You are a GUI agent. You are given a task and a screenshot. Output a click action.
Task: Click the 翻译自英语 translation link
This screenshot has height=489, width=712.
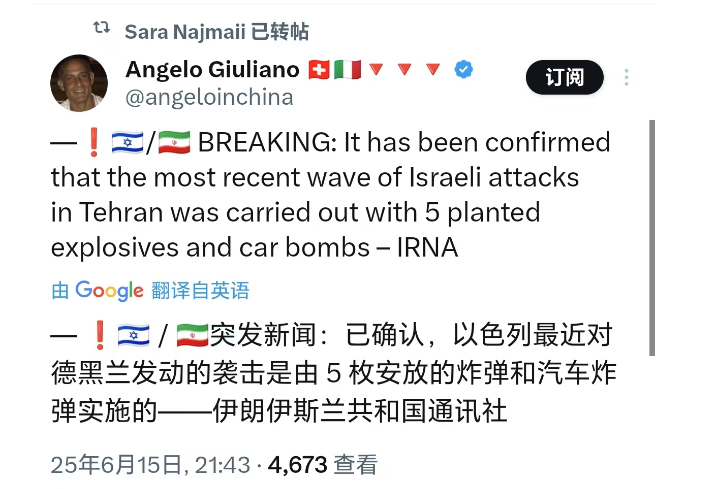(200, 291)
